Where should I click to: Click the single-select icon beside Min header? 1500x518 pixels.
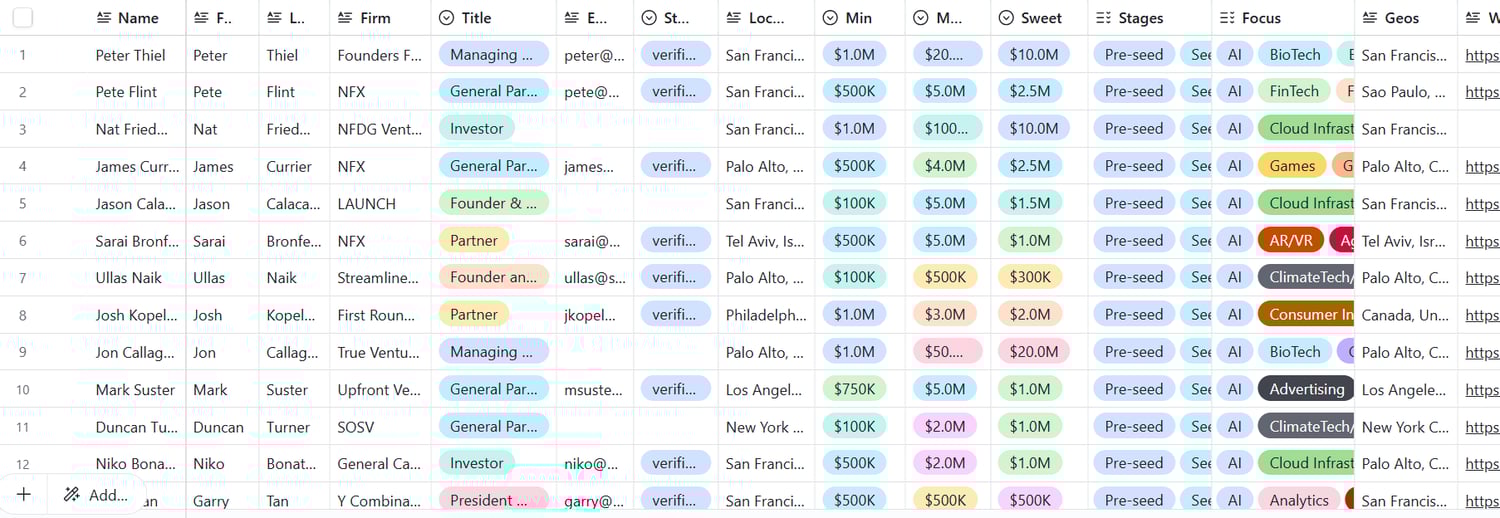point(830,18)
